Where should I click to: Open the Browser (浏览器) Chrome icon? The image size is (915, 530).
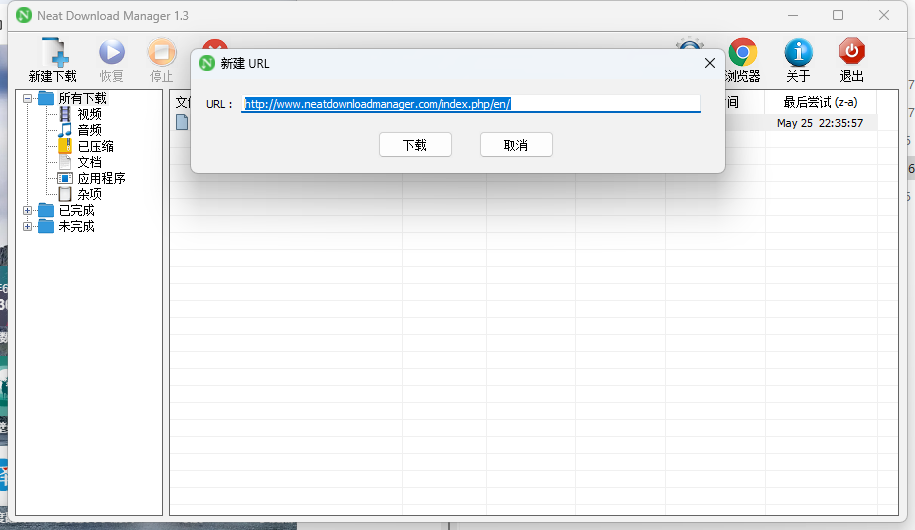(x=742, y=60)
